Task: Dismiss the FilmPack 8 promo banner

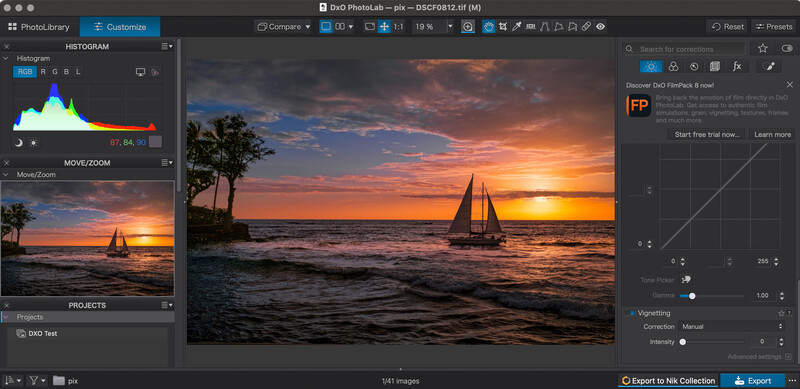Action: 790,85
